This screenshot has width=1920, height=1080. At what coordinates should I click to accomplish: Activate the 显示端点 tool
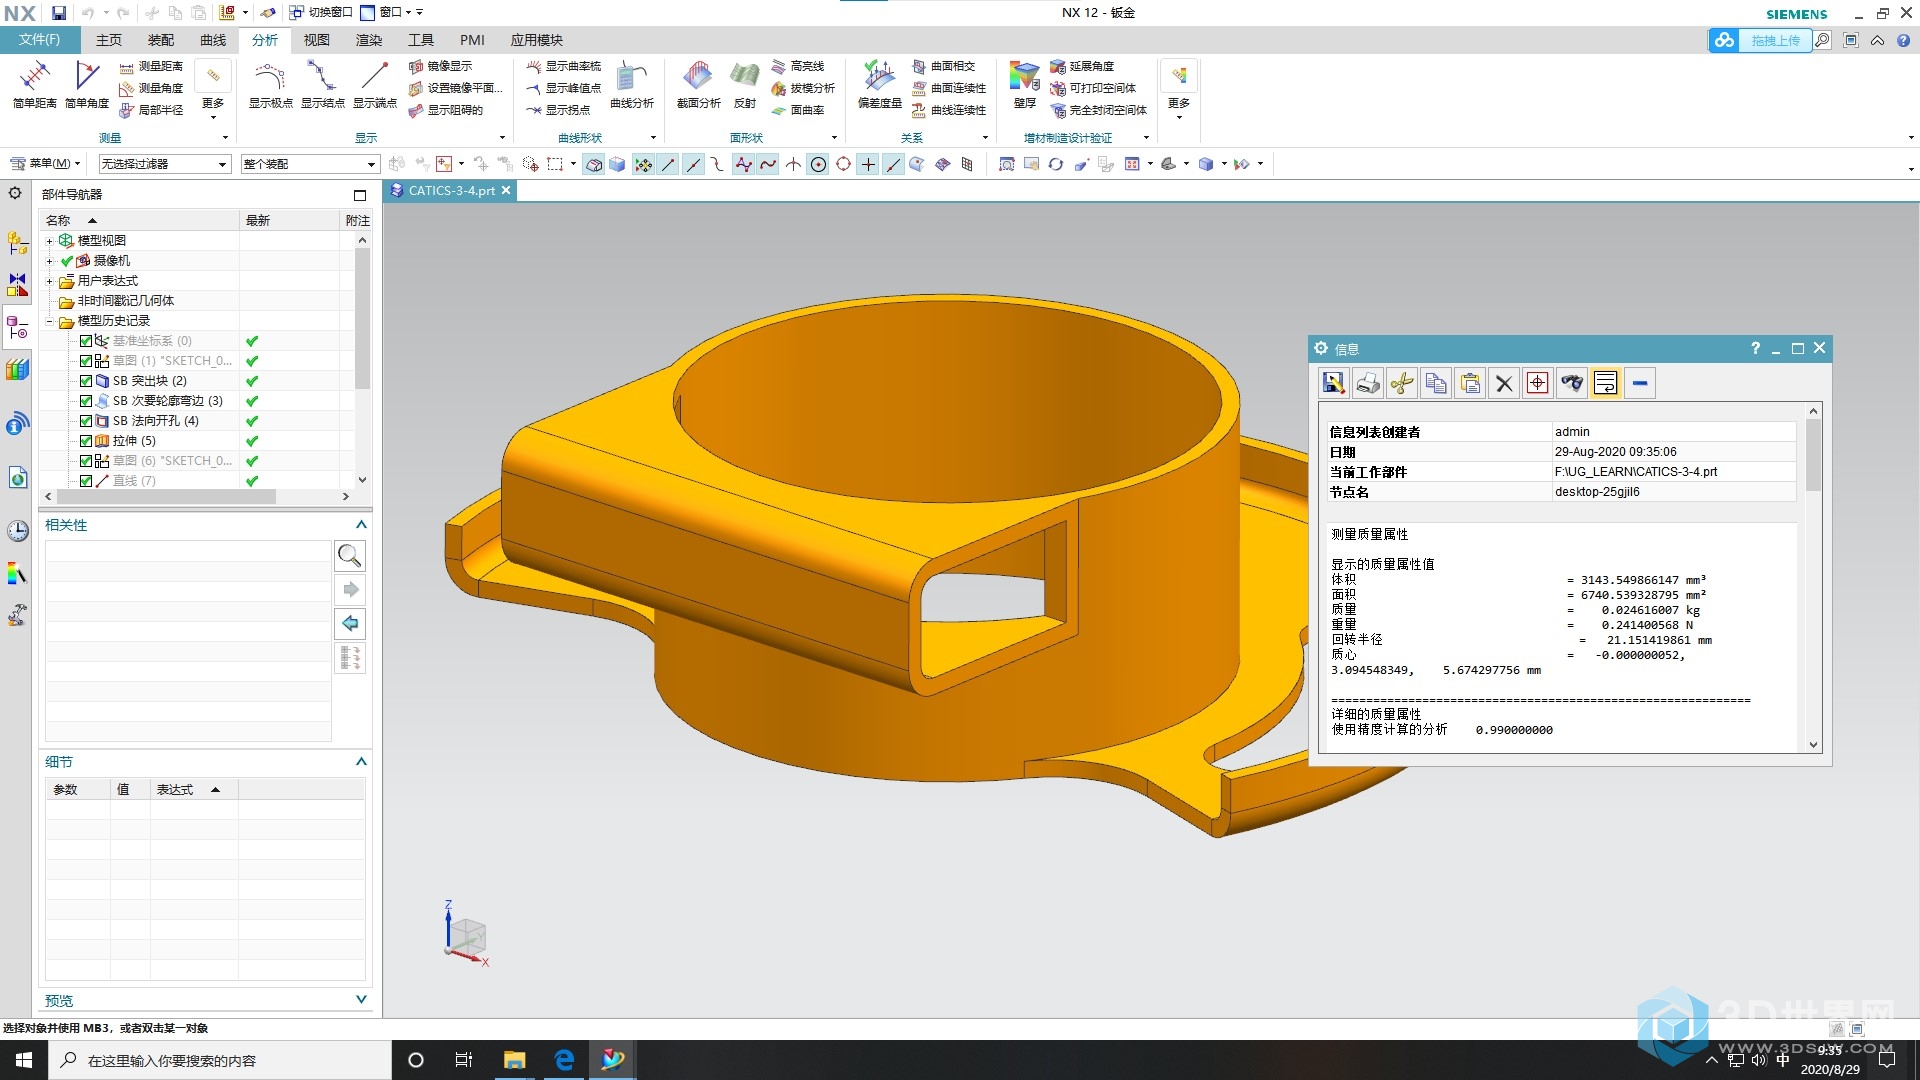tap(374, 84)
